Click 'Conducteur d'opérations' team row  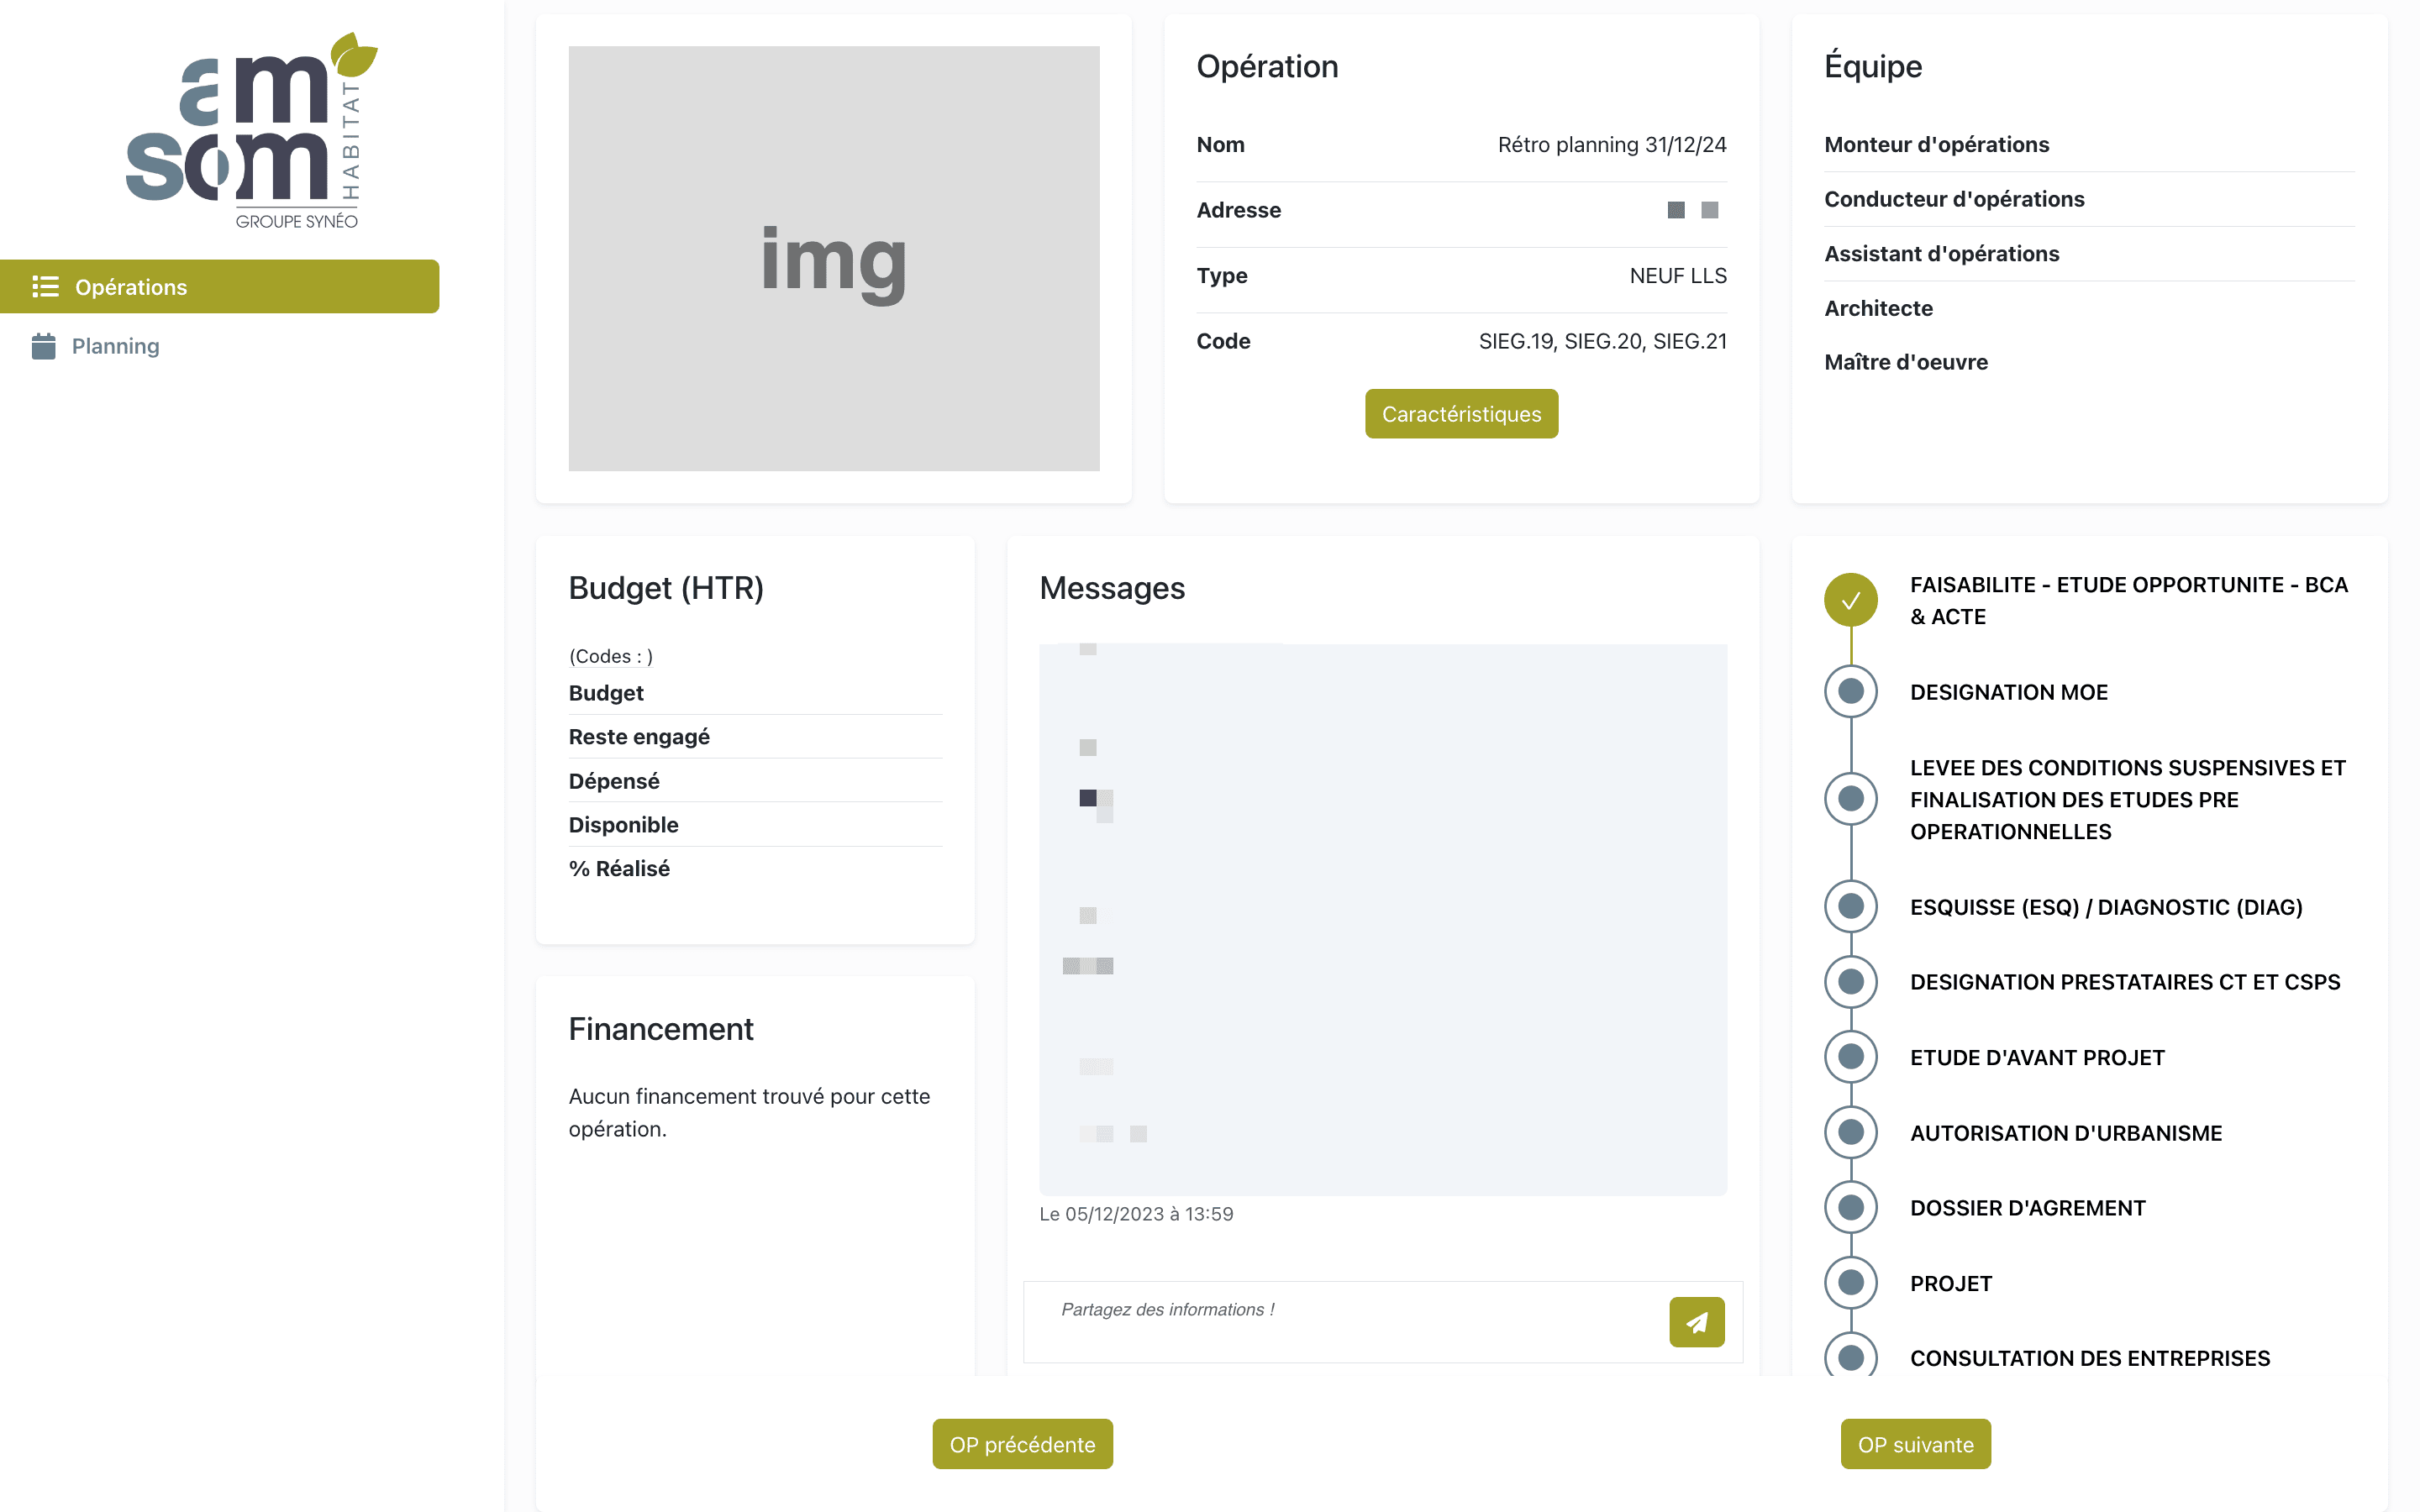(2089, 199)
